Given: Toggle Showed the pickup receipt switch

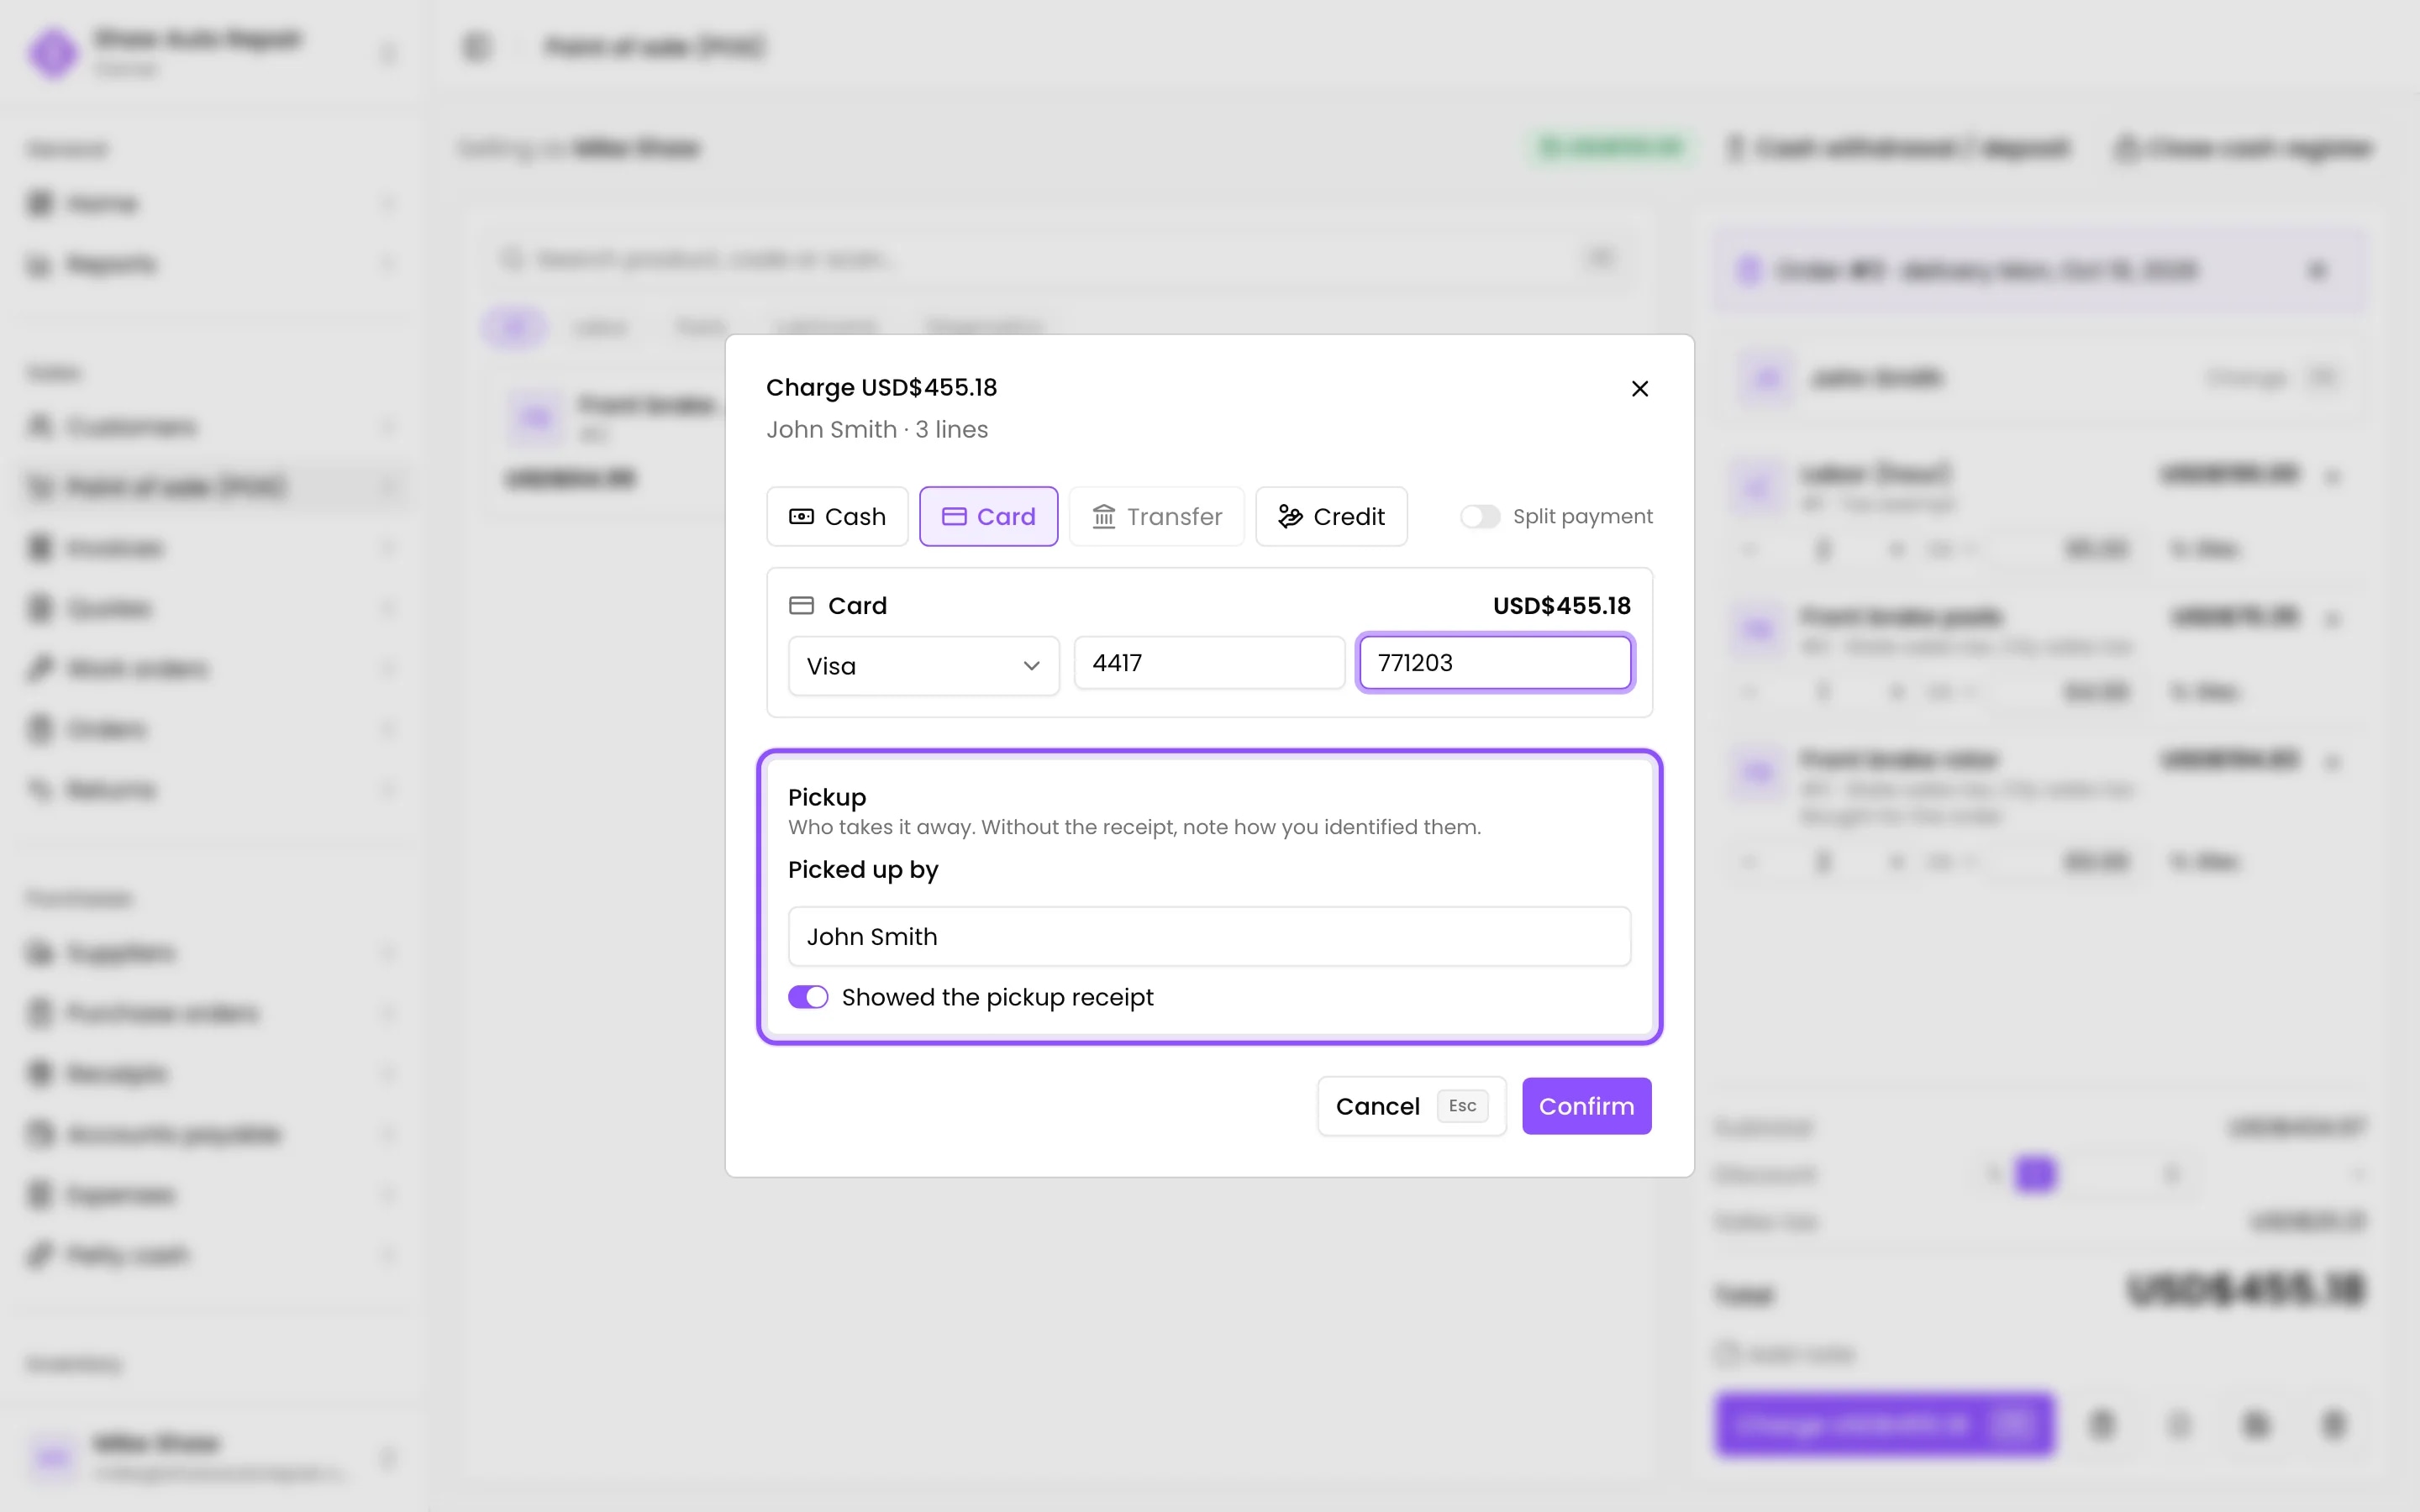Looking at the screenshot, I should coord(808,997).
